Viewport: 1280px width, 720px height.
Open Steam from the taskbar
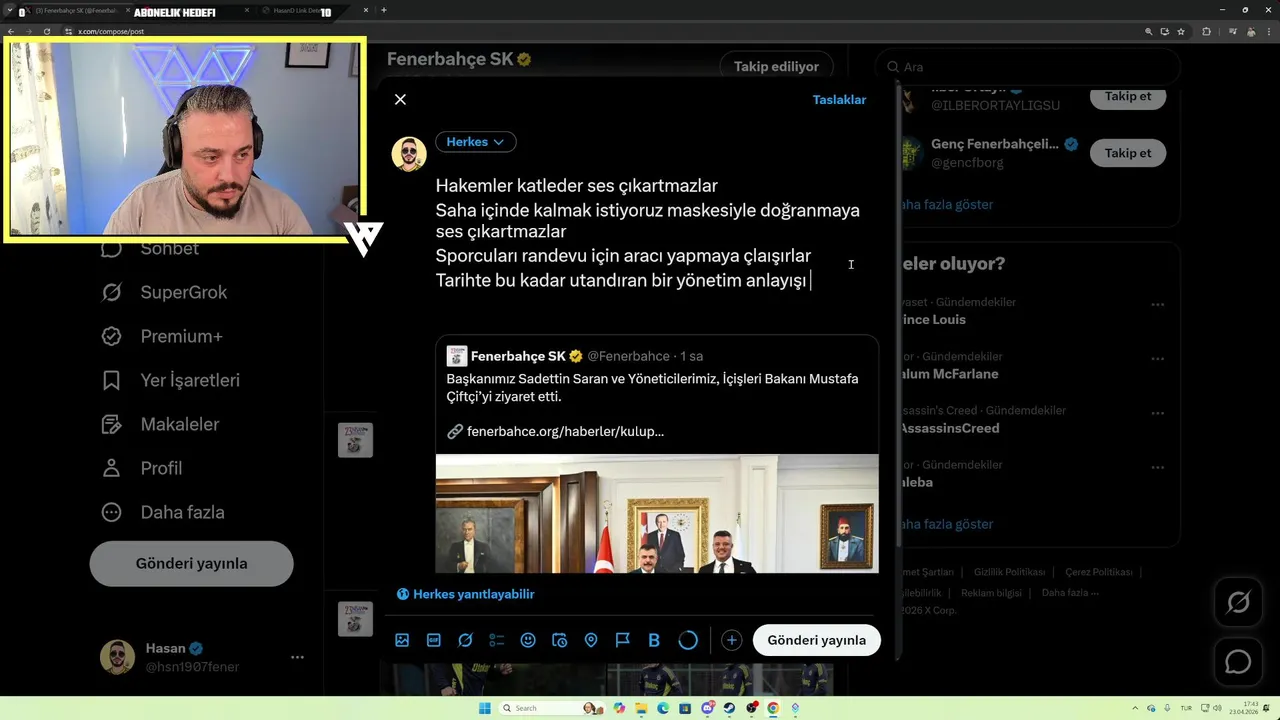tap(729, 708)
